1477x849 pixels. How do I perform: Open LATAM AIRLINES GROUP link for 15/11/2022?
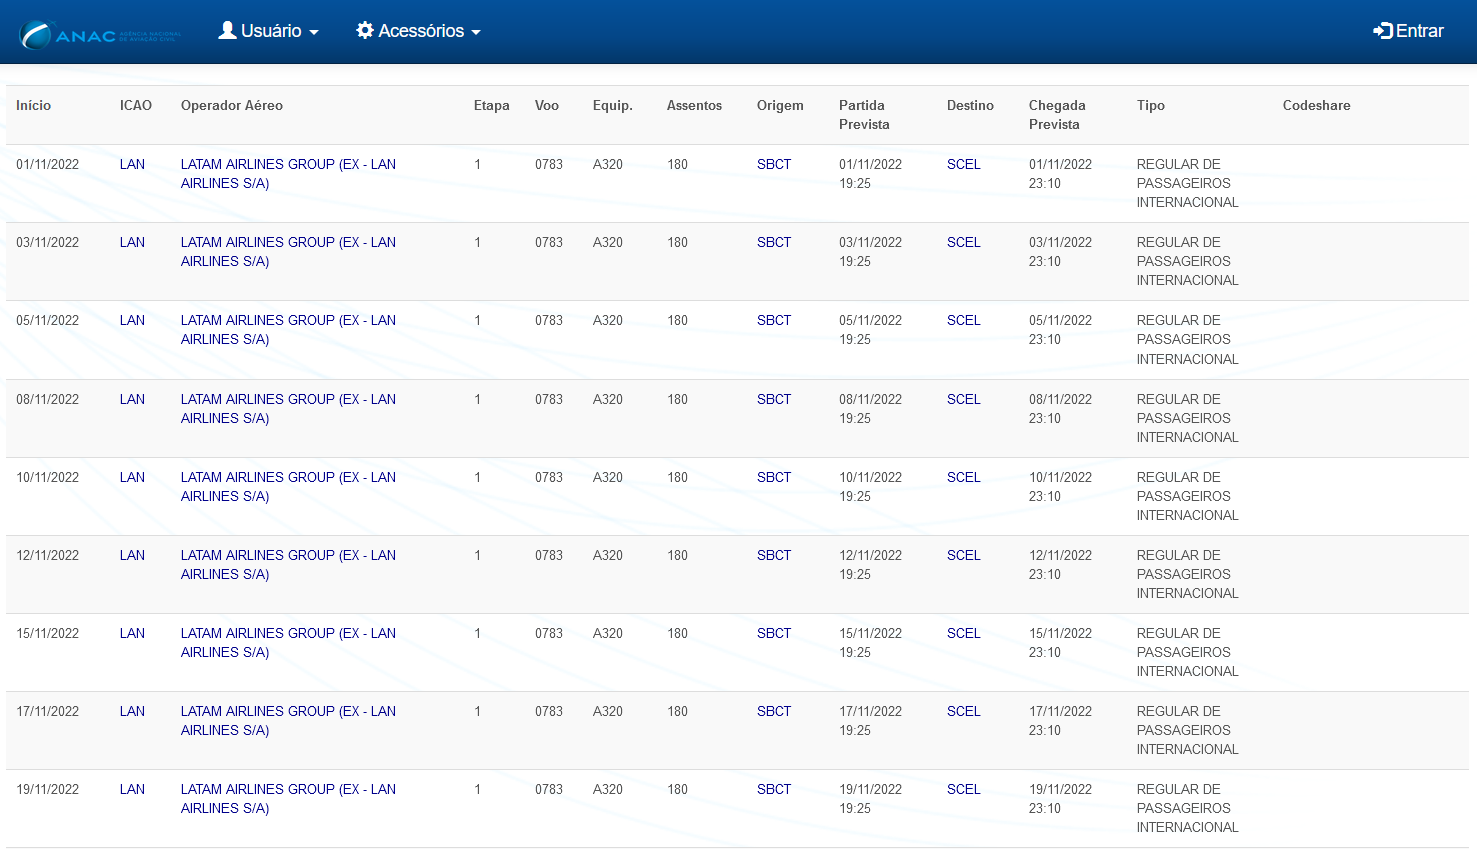point(288,643)
